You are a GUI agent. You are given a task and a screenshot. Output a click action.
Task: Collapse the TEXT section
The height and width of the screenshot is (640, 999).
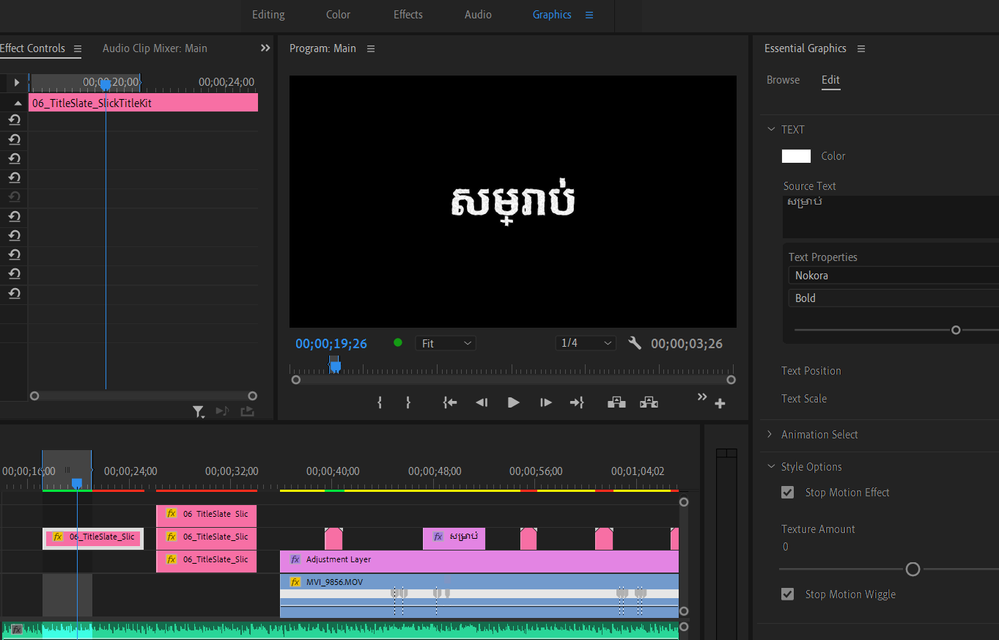pyautogui.click(x=771, y=129)
